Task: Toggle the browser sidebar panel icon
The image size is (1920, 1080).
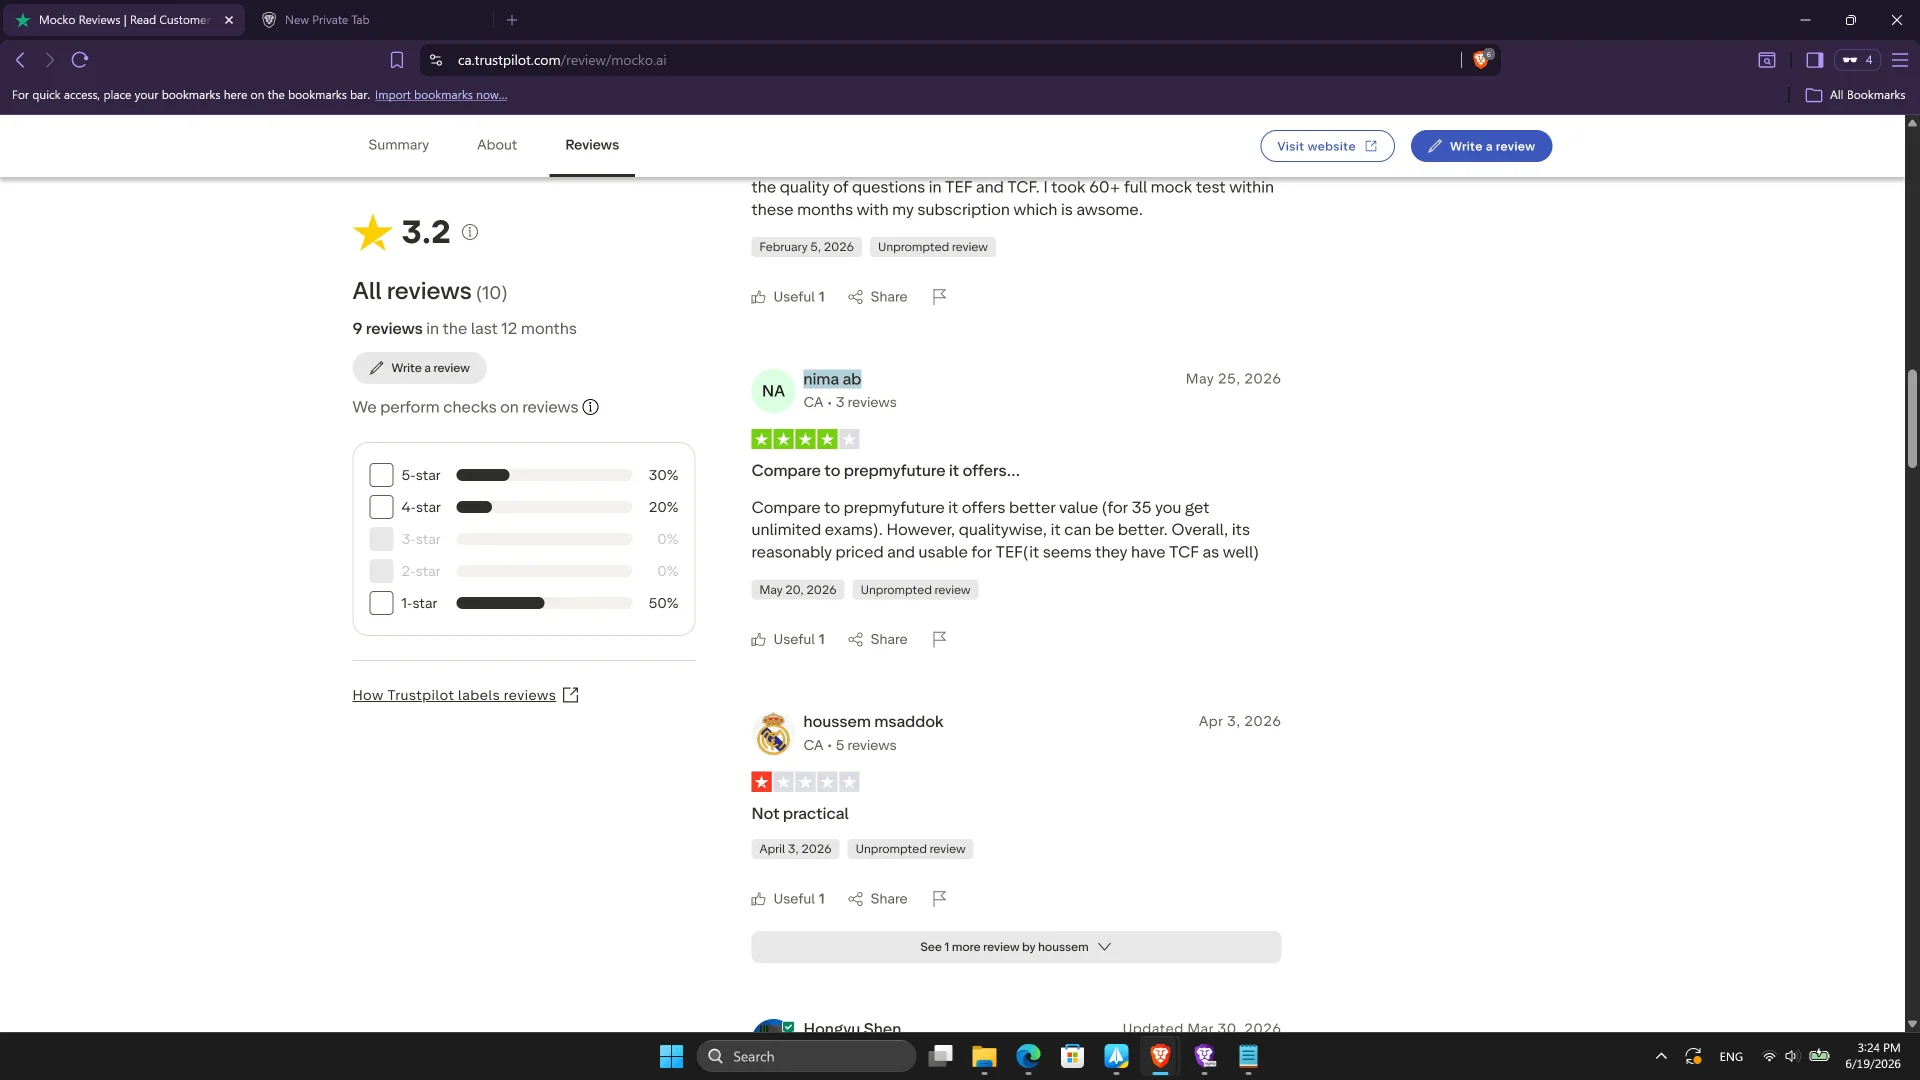Action: (1814, 60)
